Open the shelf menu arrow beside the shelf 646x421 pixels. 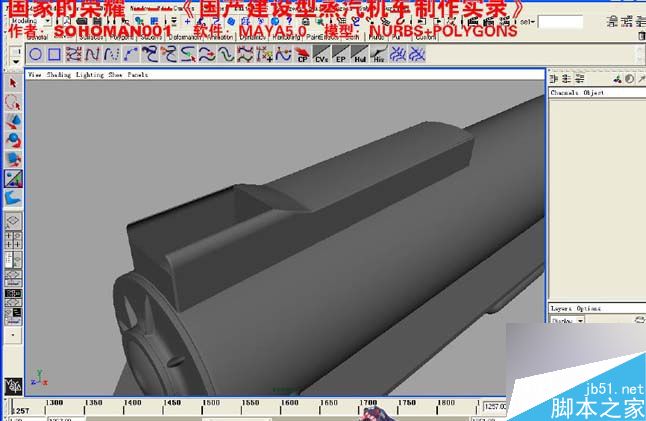click(16, 62)
